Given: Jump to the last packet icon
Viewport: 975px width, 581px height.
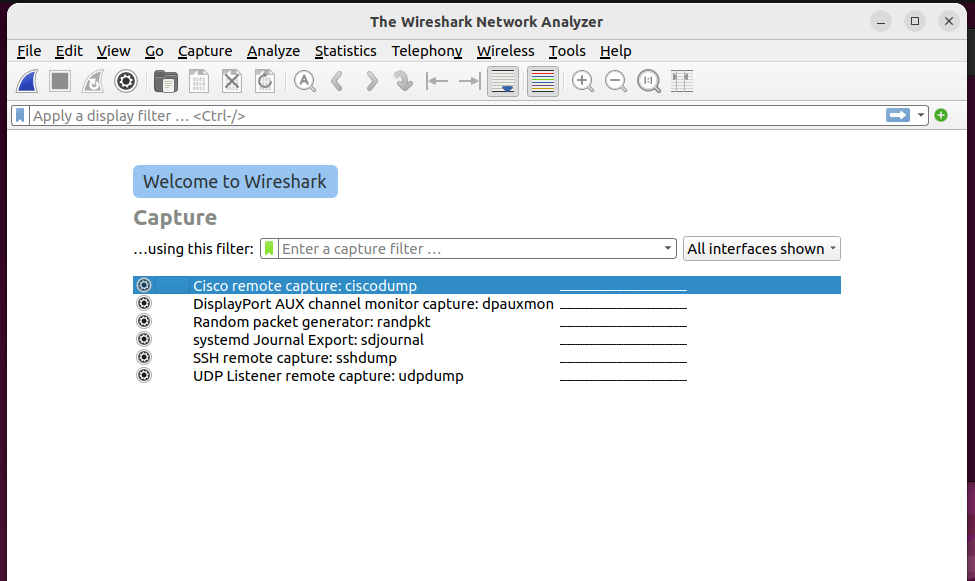Looking at the screenshot, I should coord(470,81).
